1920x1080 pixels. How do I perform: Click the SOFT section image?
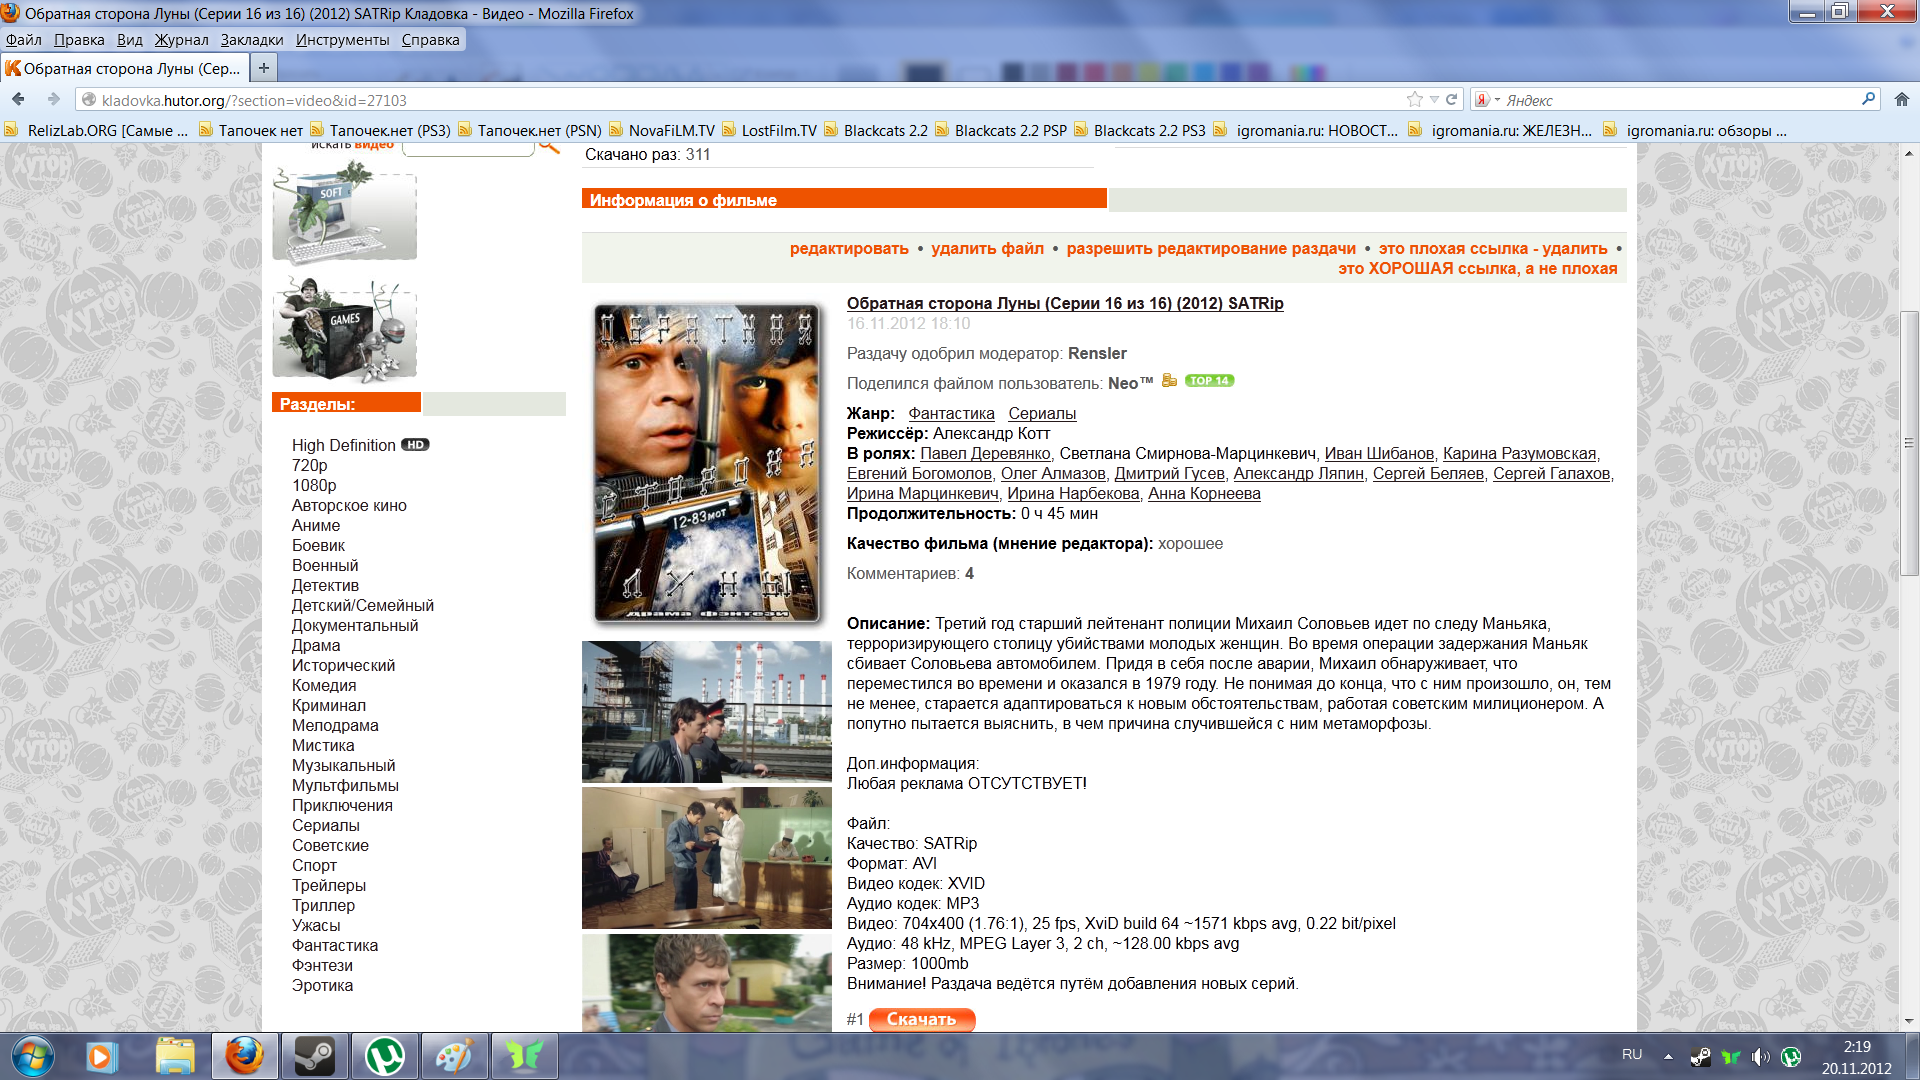pos(344,213)
